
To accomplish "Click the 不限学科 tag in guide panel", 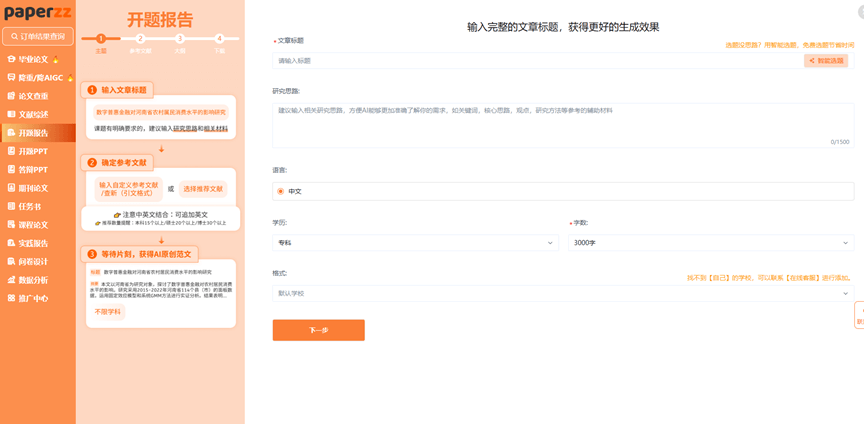I will pyautogui.click(x=107, y=312).
